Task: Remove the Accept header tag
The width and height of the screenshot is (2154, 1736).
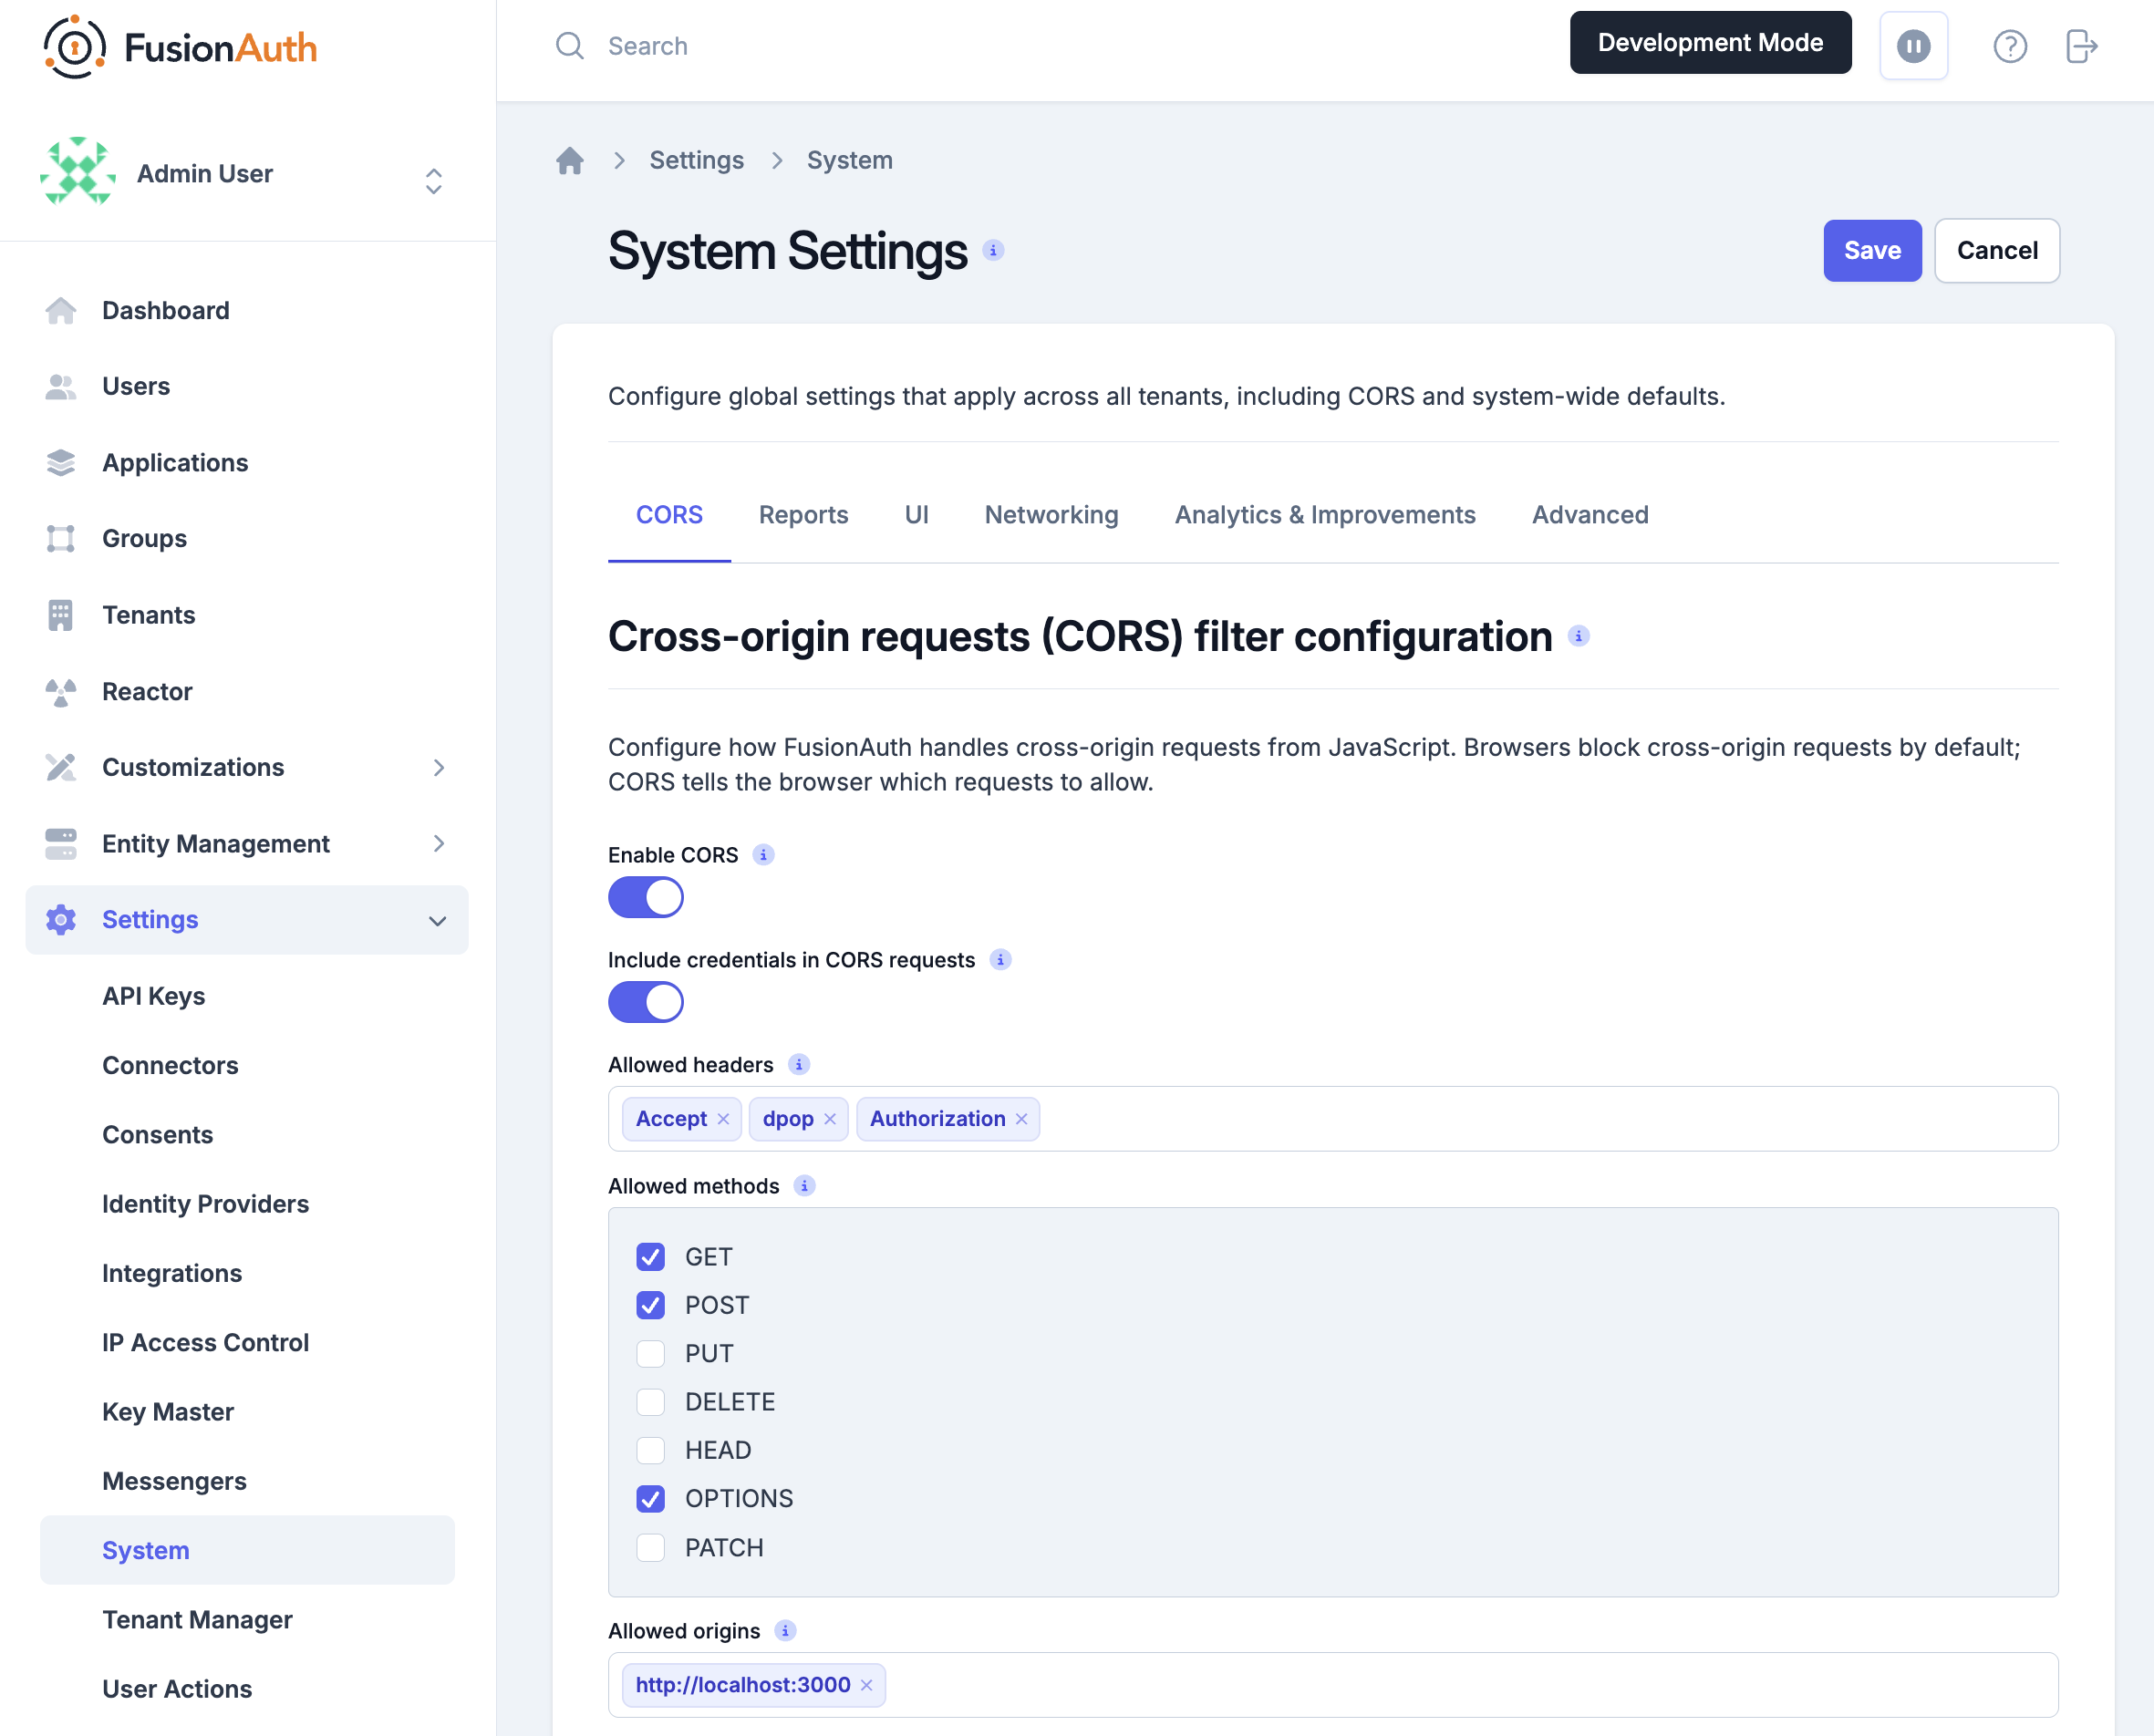Action: (723, 1119)
